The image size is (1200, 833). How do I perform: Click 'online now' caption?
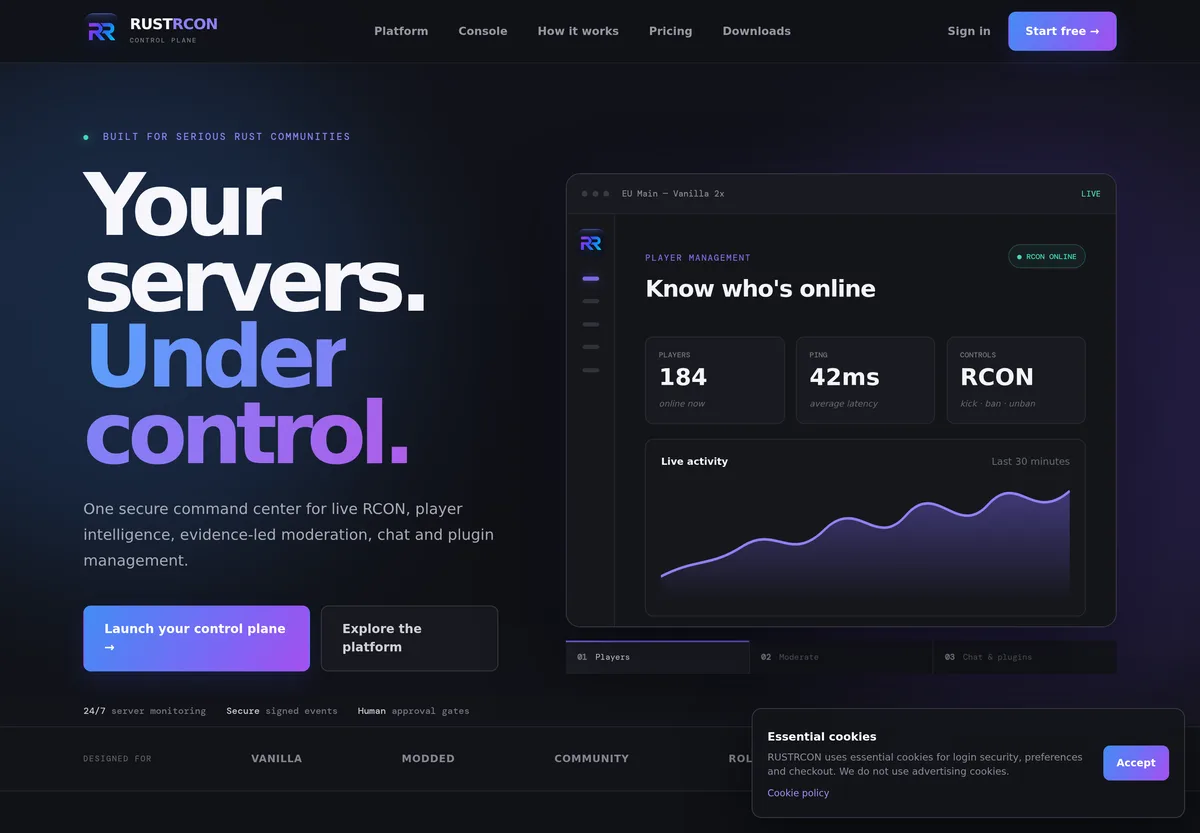coord(682,404)
